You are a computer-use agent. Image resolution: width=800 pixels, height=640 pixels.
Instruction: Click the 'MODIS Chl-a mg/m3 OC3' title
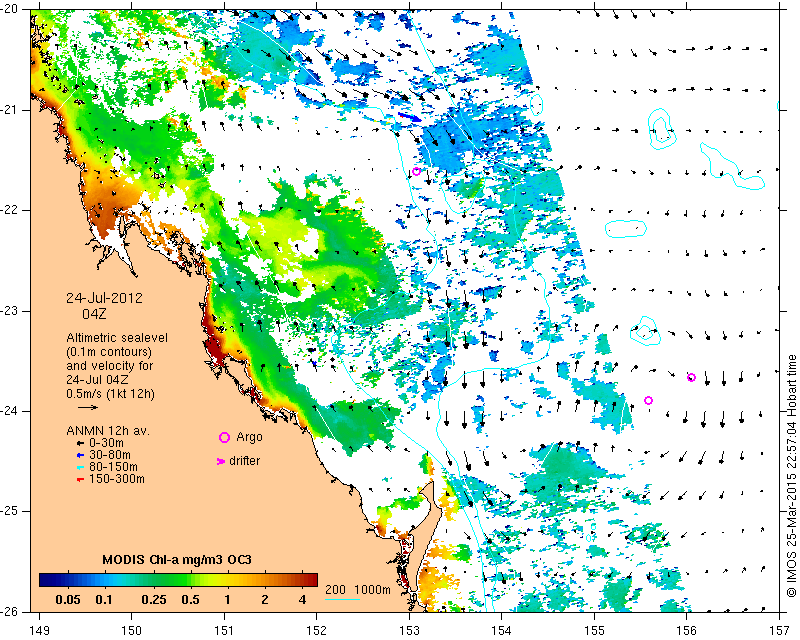[177, 559]
